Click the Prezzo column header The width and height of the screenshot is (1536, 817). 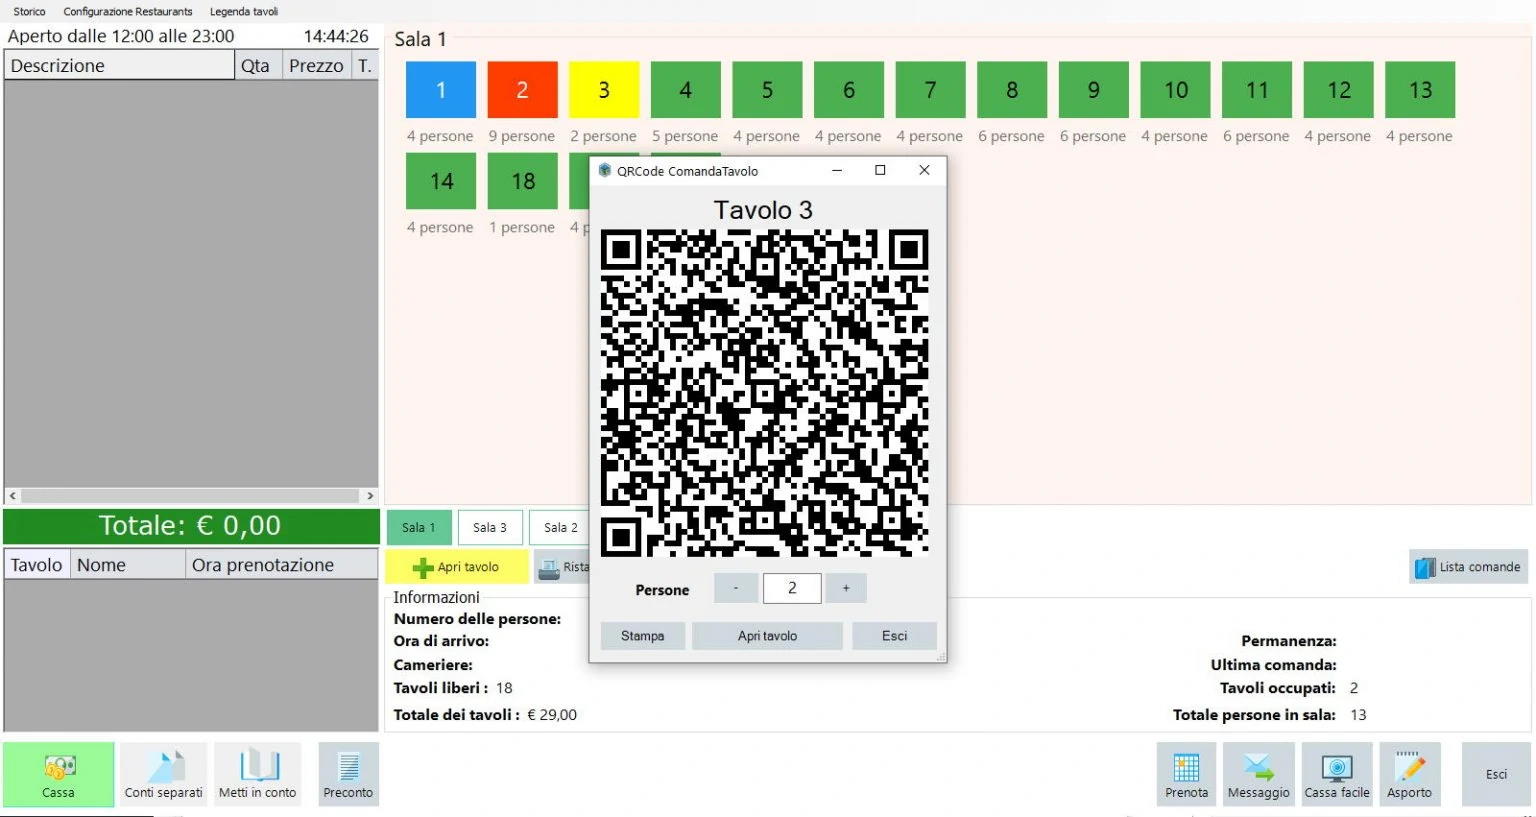click(317, 66)
